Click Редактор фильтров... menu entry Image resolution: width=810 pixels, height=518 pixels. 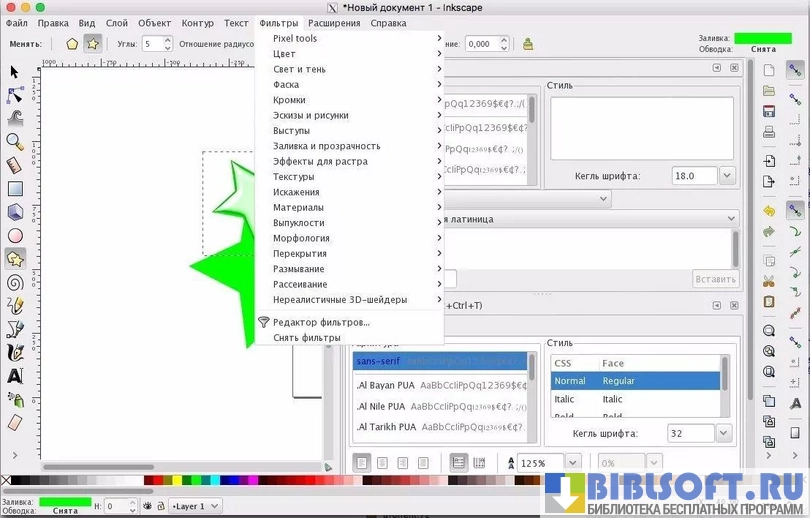tap(321, 322)
